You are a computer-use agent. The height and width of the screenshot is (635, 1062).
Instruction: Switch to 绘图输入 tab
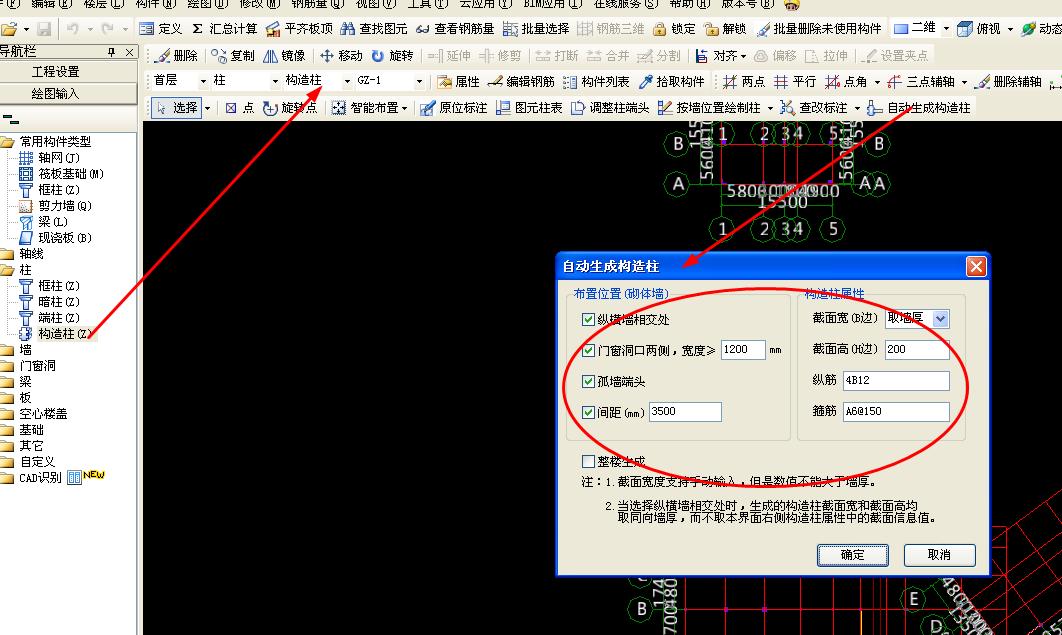[56, 93]
